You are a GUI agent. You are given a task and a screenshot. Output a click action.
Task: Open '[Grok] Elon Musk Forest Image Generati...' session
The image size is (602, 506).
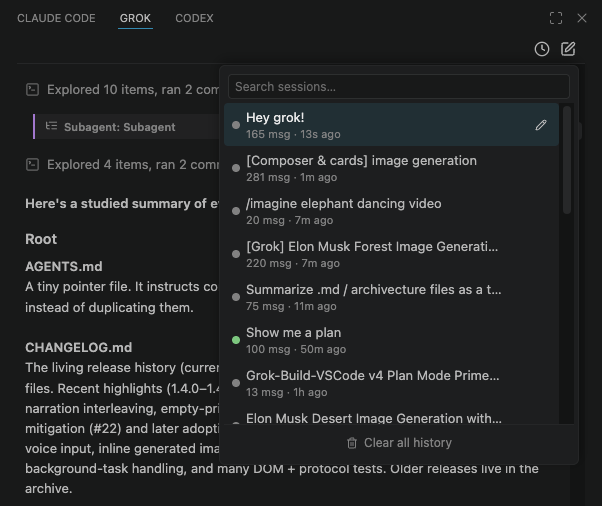(391, 254)
